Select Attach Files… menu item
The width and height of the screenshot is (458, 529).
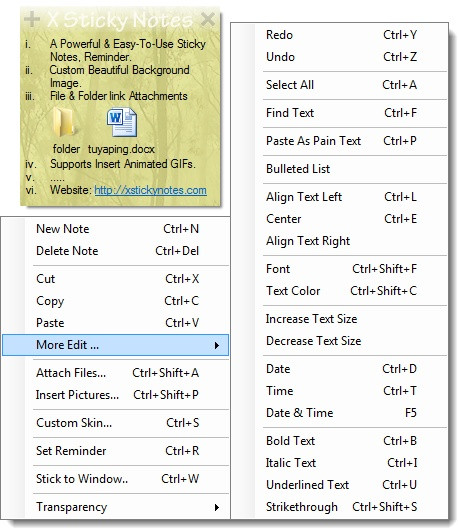116,373
